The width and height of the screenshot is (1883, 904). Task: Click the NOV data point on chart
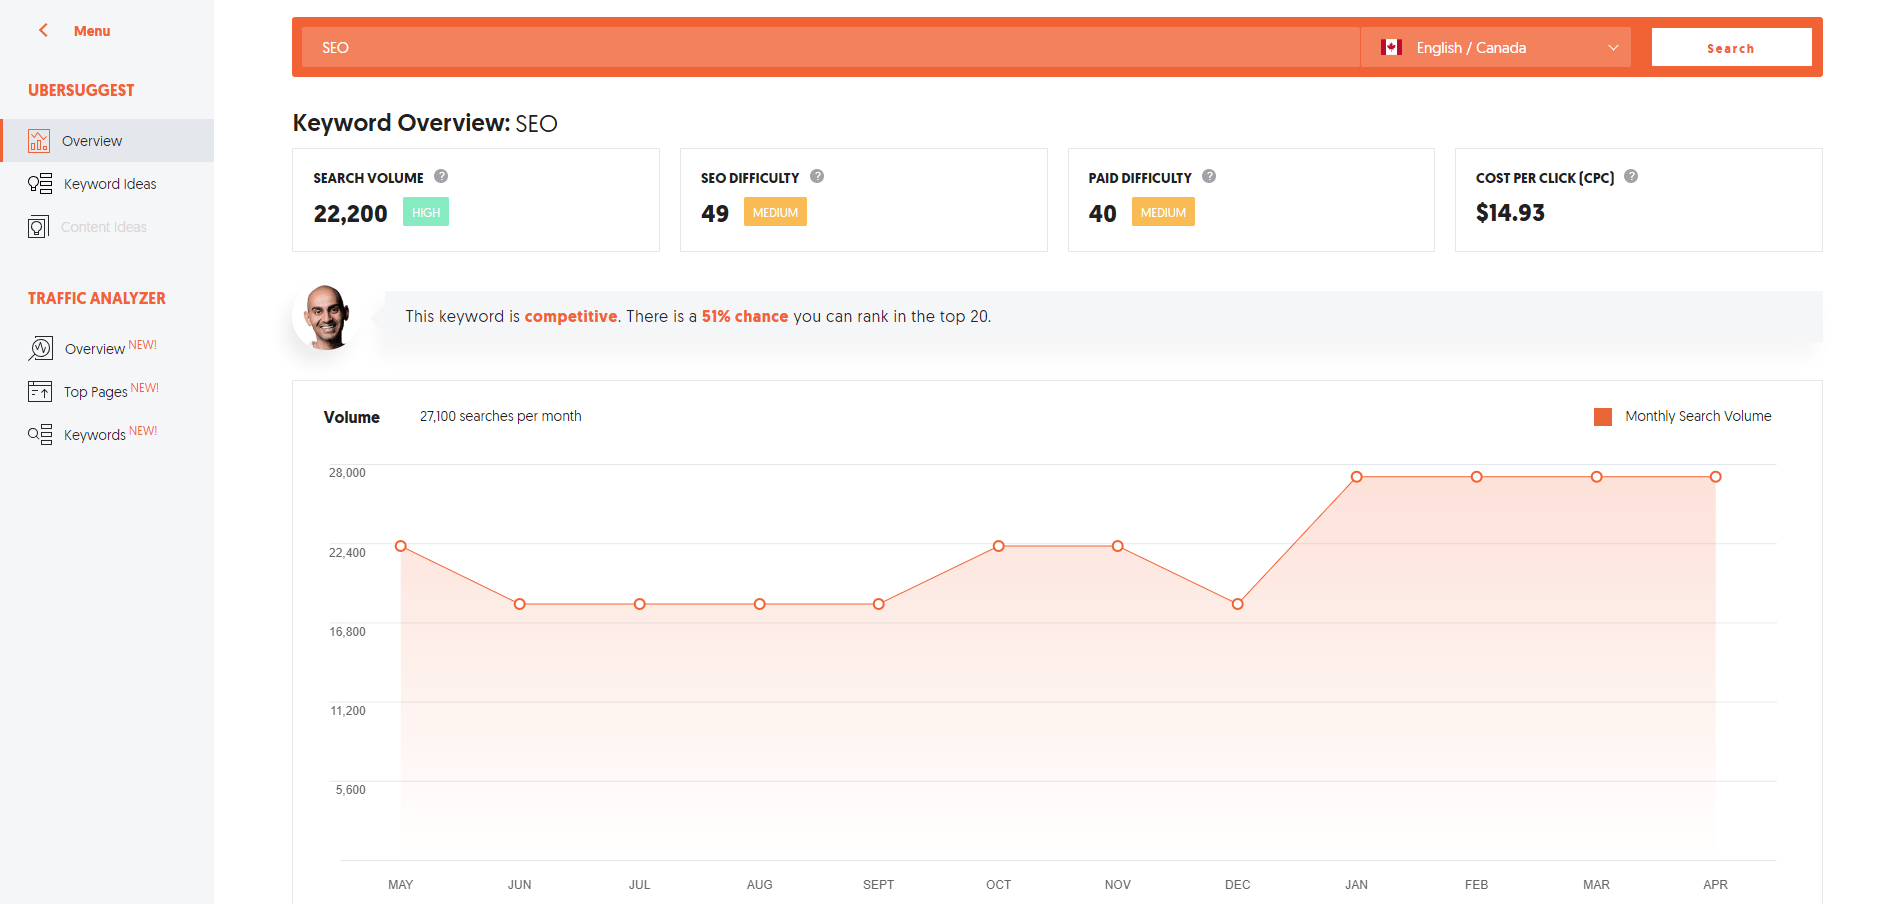1118,546
